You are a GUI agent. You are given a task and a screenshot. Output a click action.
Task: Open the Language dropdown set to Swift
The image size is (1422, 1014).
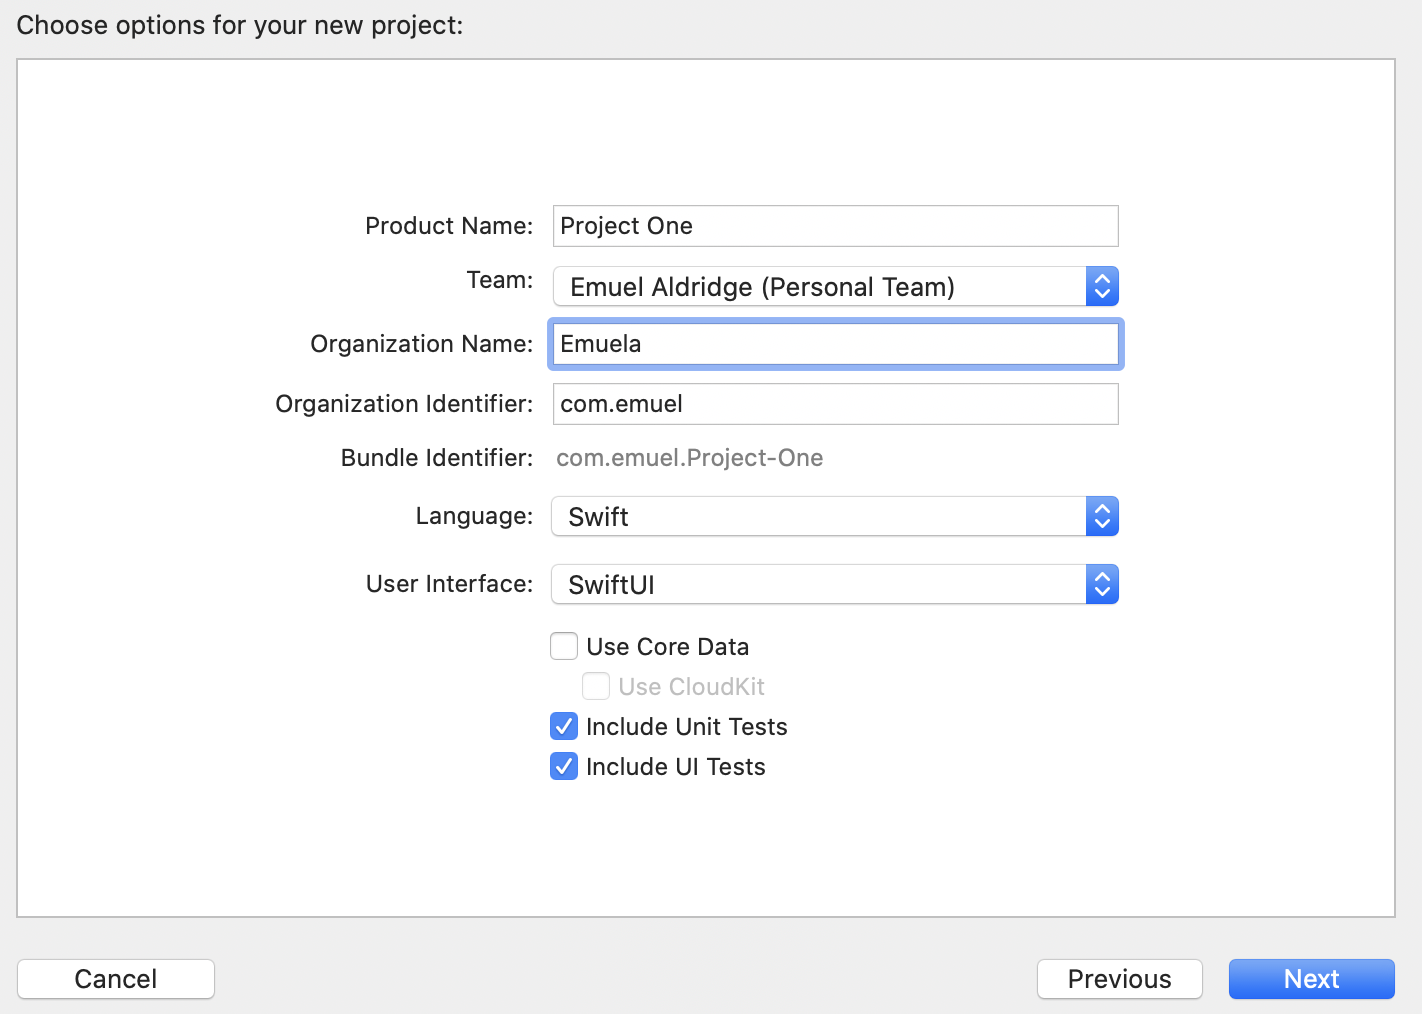818,517
